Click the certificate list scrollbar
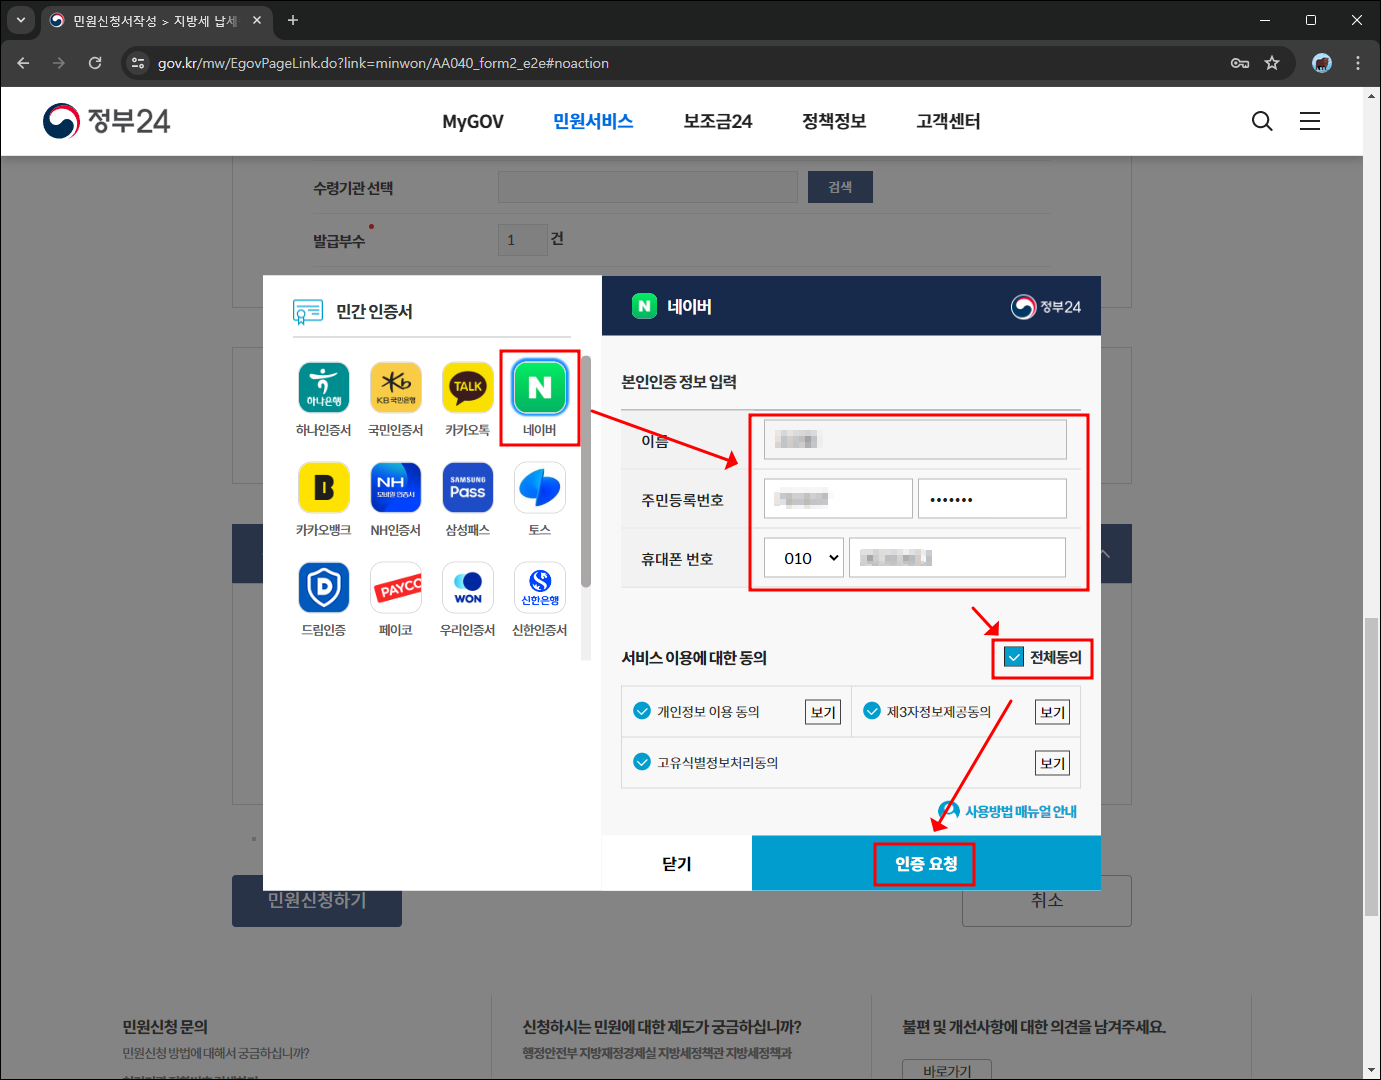The image size is (1381, 1080). 586,472
